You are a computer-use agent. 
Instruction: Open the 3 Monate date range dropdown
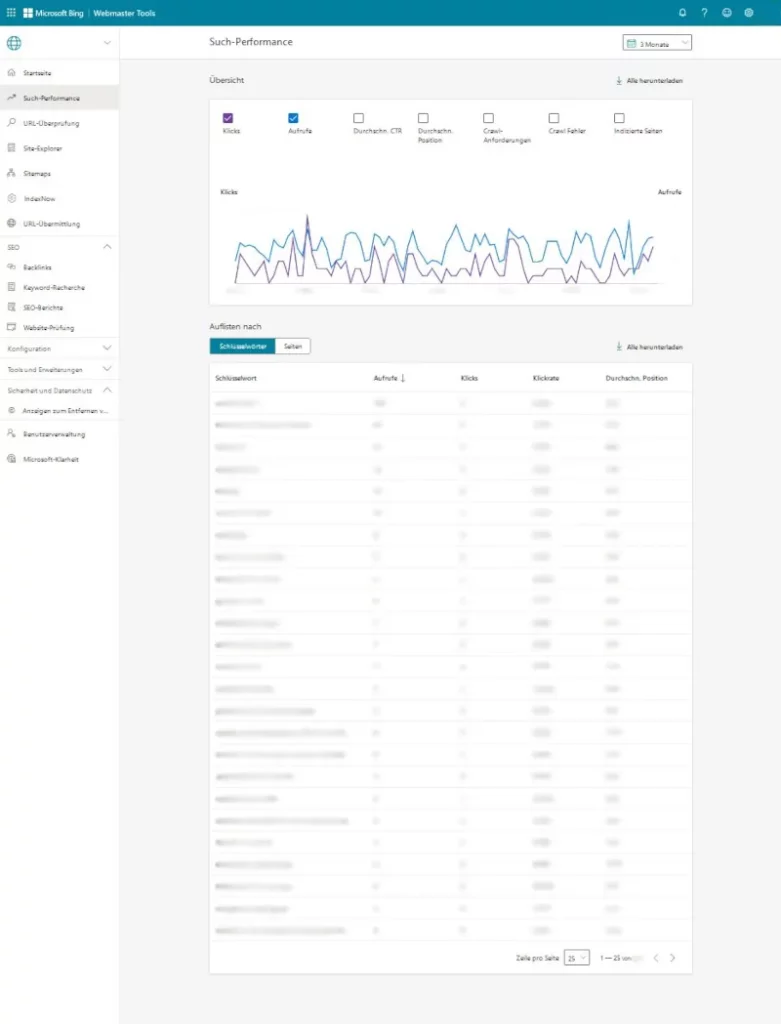pyautogui.click(x=657, y=43)
